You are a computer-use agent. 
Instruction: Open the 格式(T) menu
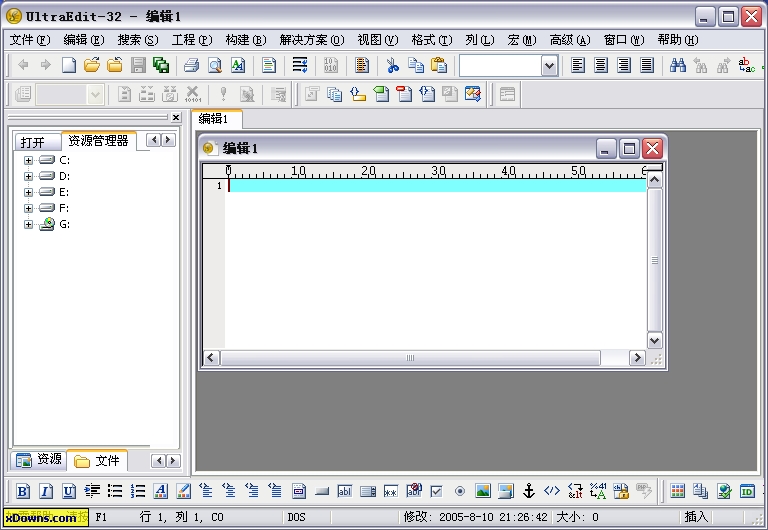432,40
